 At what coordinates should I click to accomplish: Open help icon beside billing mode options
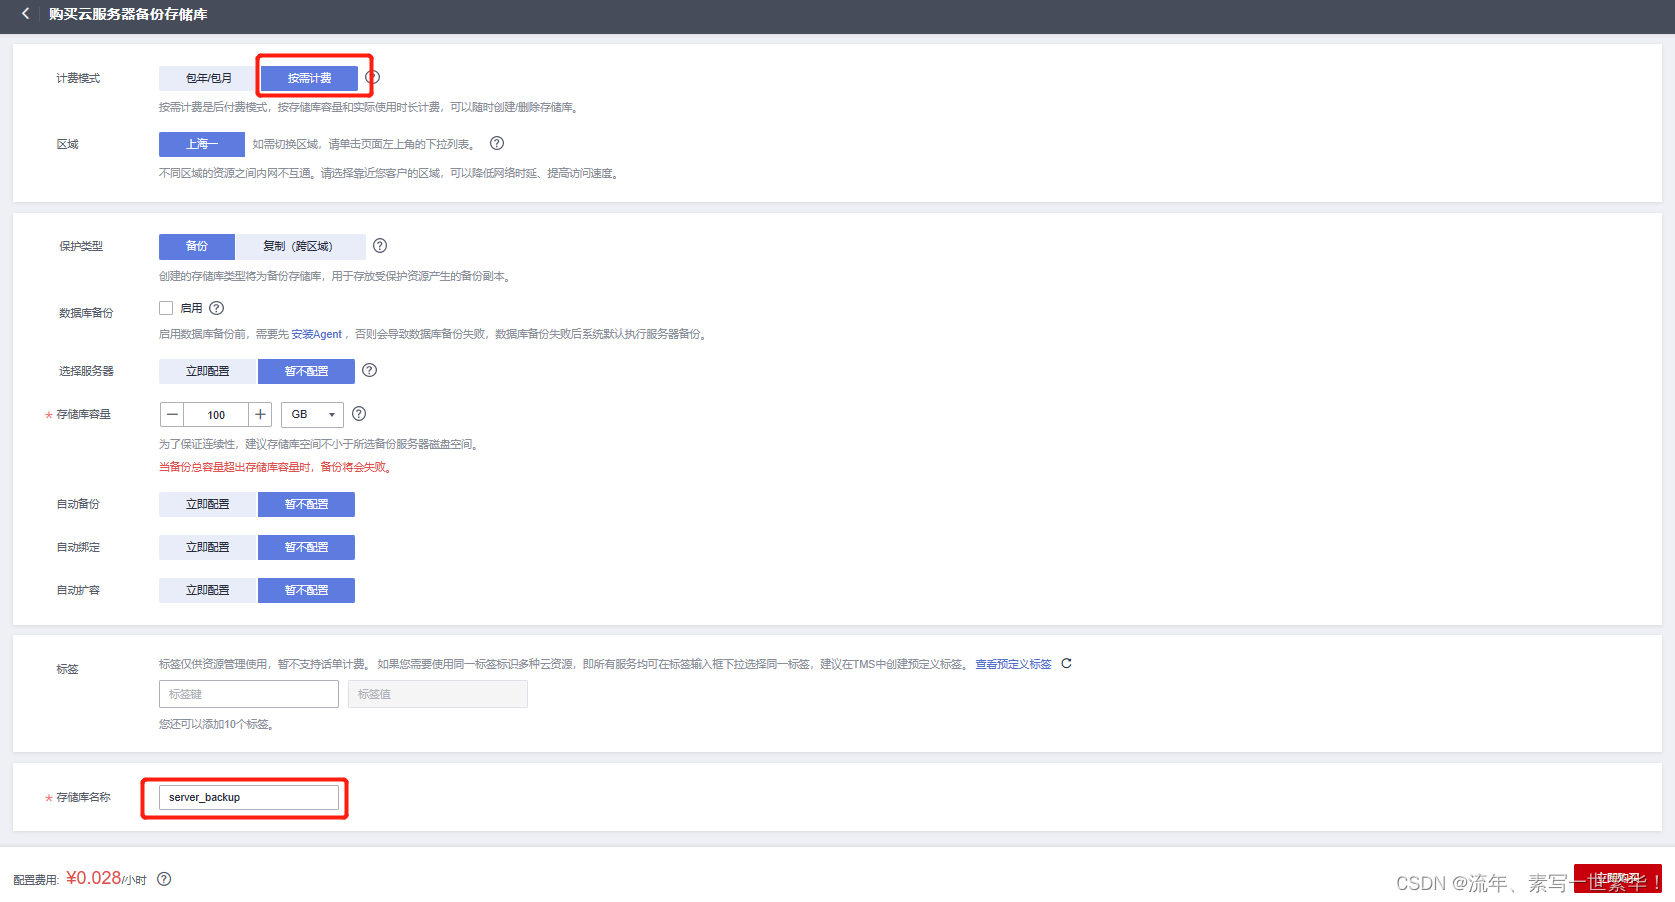(x=372, y=77)
